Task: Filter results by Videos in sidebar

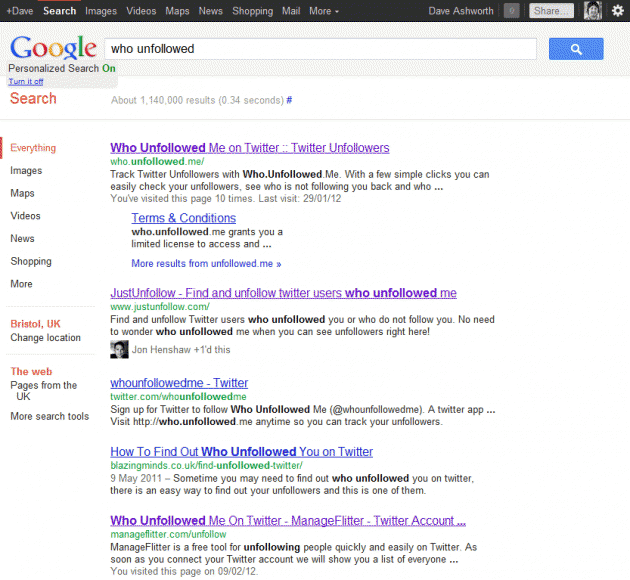Action: pos(25,216)
